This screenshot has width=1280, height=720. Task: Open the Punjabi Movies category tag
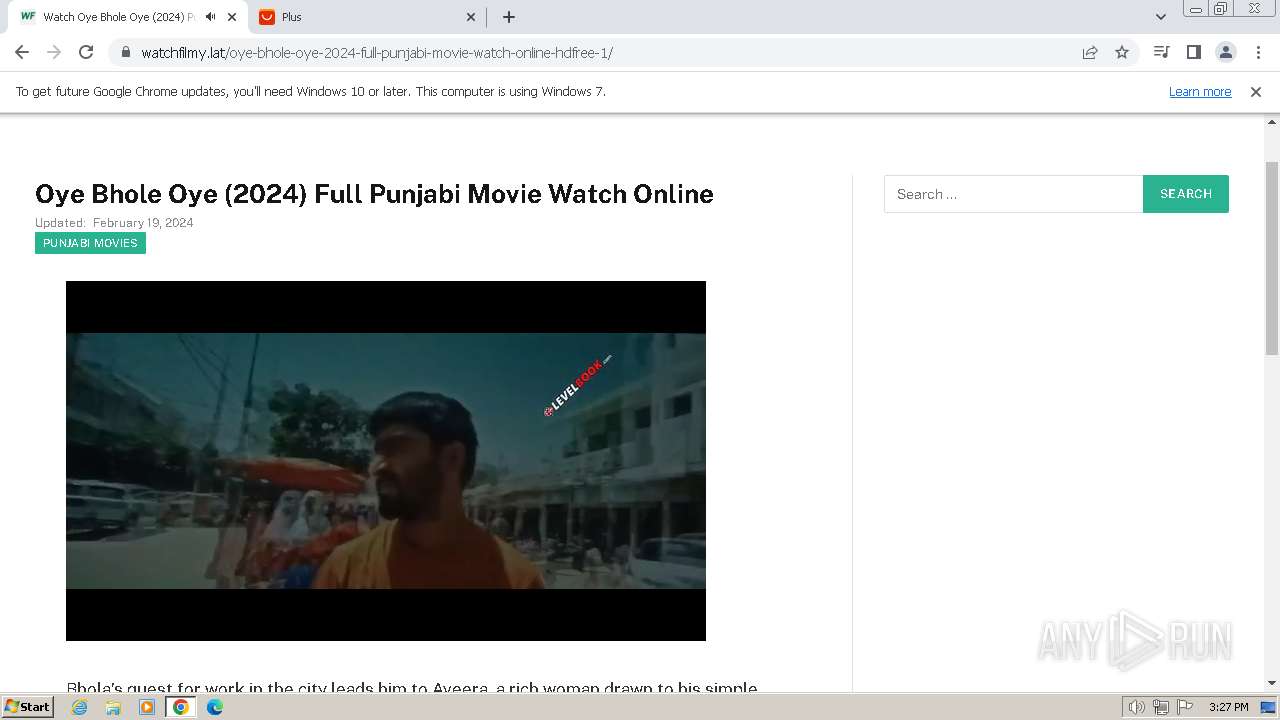(90, 243)
